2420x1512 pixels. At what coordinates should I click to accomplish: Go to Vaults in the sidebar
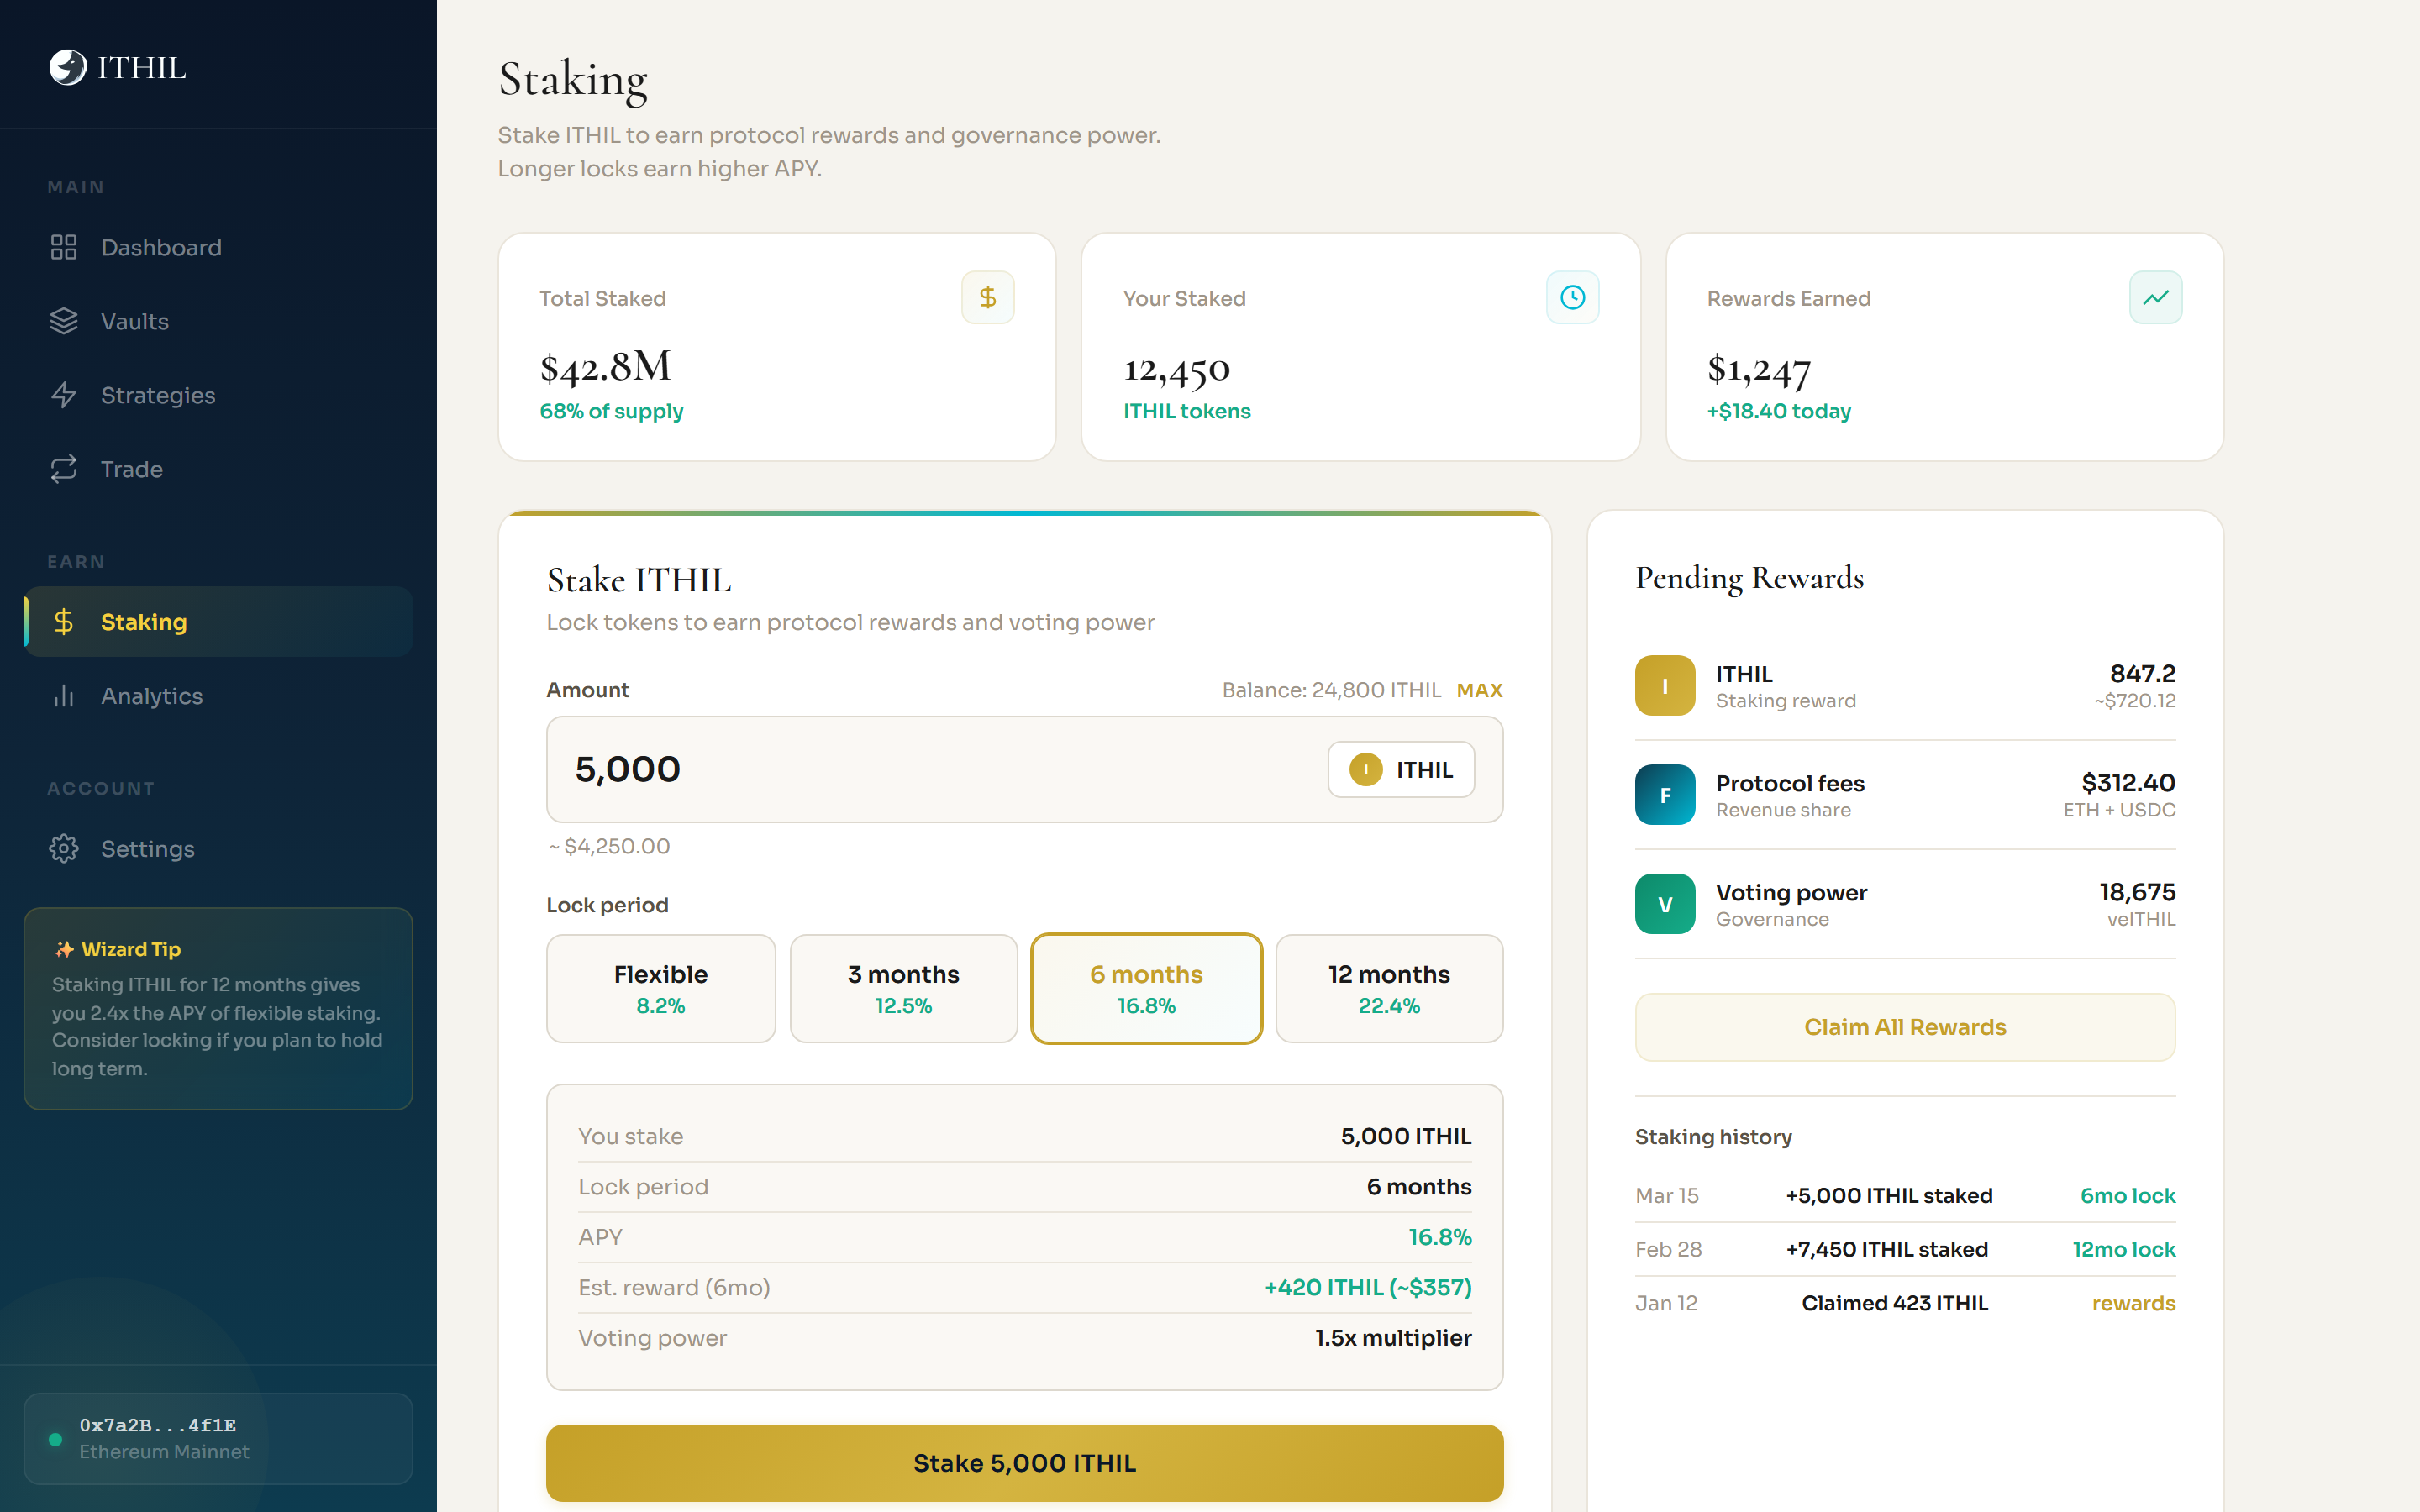(x=218, y=321)
